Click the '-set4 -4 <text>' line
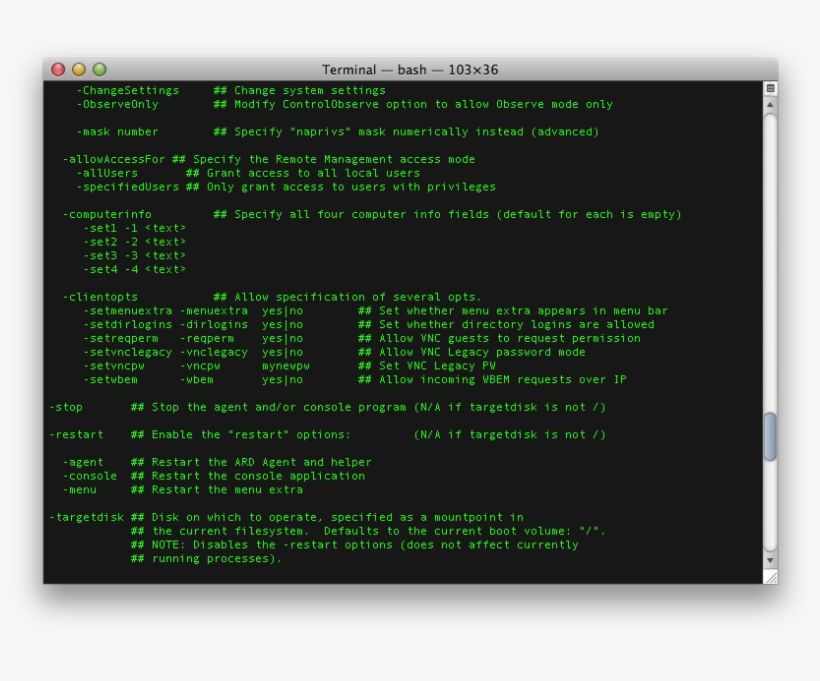The height and width of the screenshot is (681, 820). 134,269
